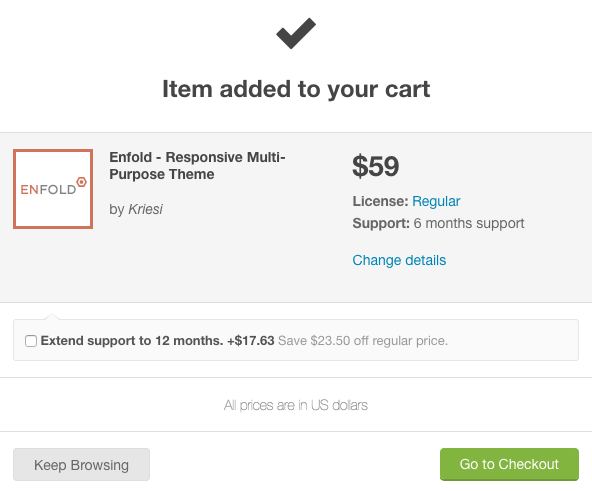Screen dimensions: 592x491
Task: Click the 'Save $23.50 off regular price' text
Action: pos(363,341)
